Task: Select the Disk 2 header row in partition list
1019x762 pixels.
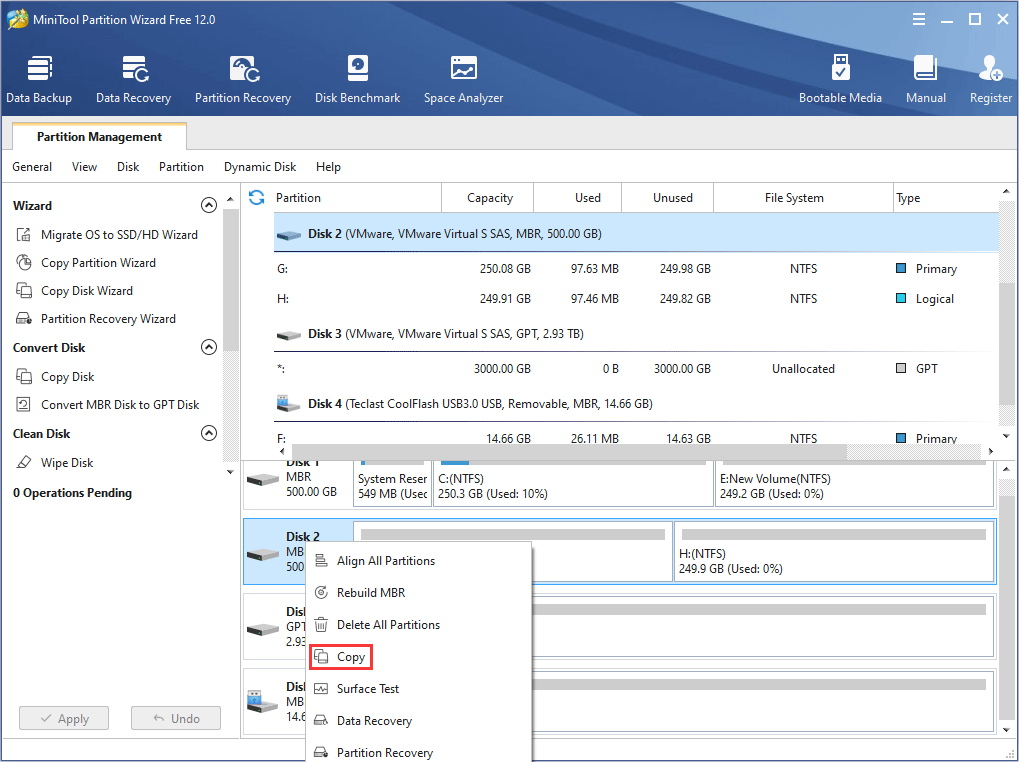Action: tap(636, 233)
